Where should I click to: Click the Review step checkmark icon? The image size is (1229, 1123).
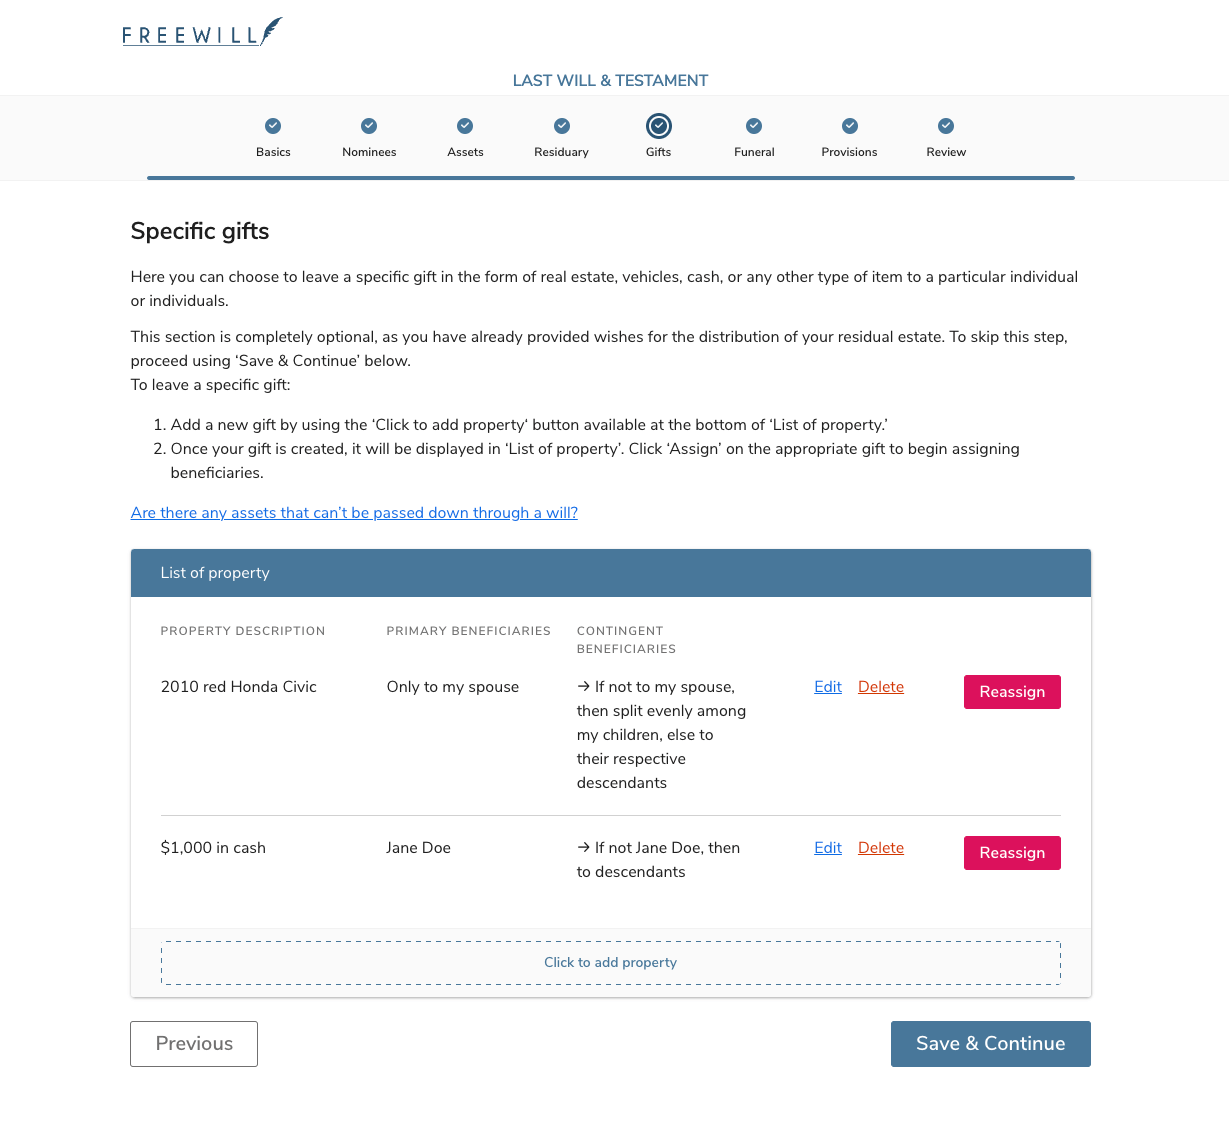point(945,126)
